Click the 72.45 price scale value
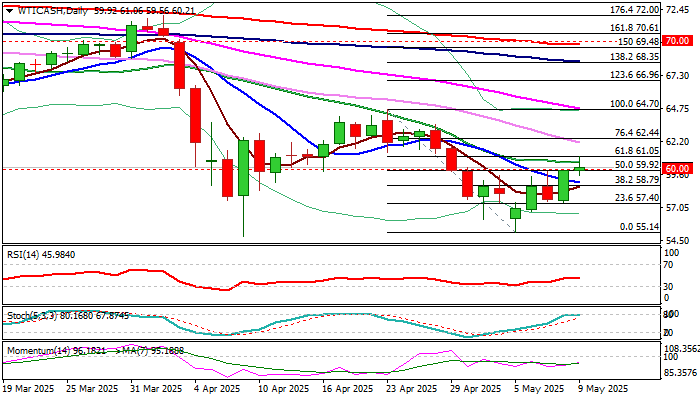Image resolution: width=700 pixels, height=400 pixels. click(x=677, y=9)
